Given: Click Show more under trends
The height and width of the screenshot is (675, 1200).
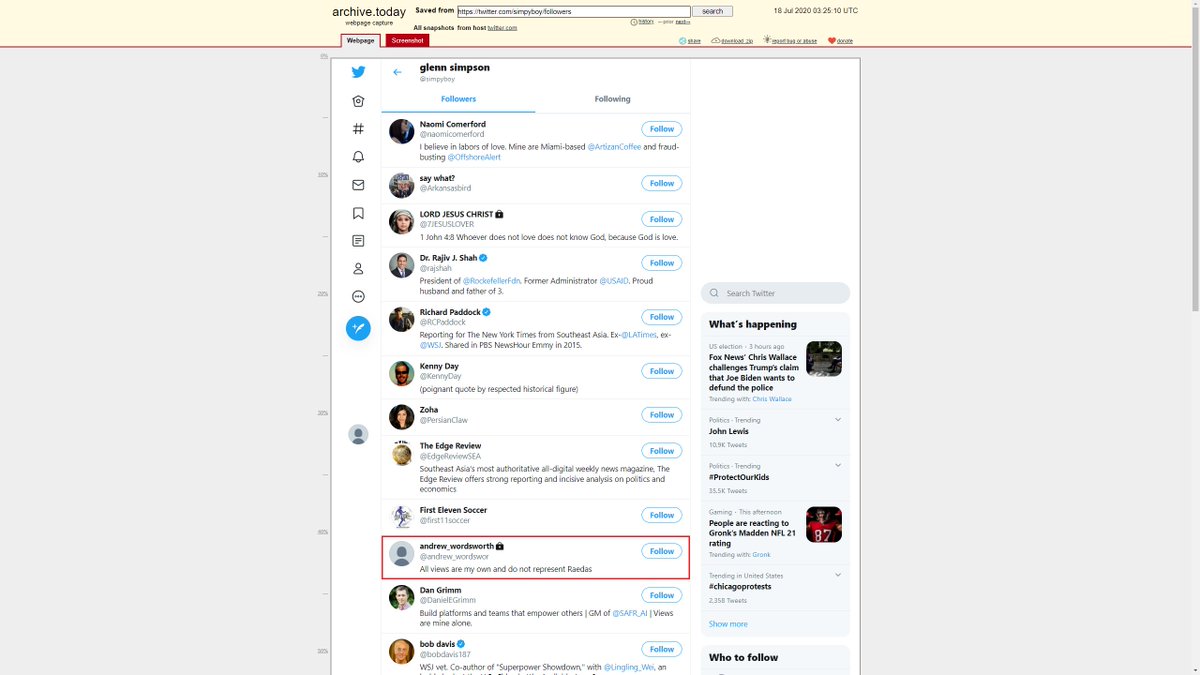Looking at the screenshot, I should click(728, 624).
